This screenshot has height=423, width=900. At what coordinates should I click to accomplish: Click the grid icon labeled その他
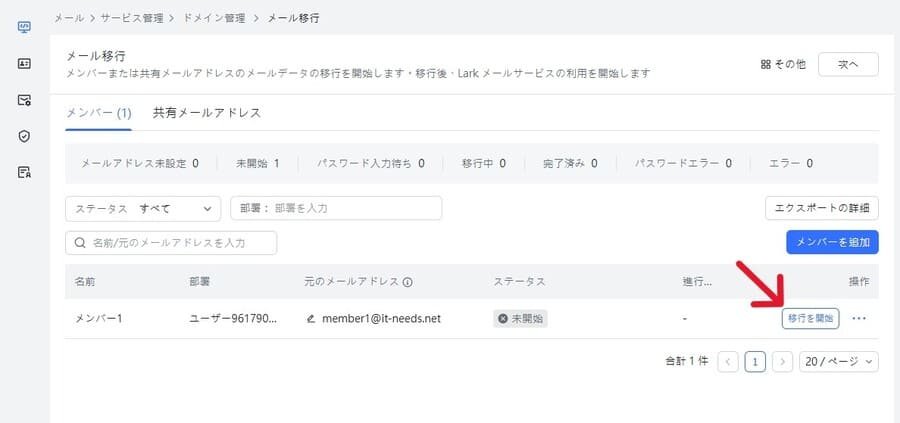click(x=766, y=64)
